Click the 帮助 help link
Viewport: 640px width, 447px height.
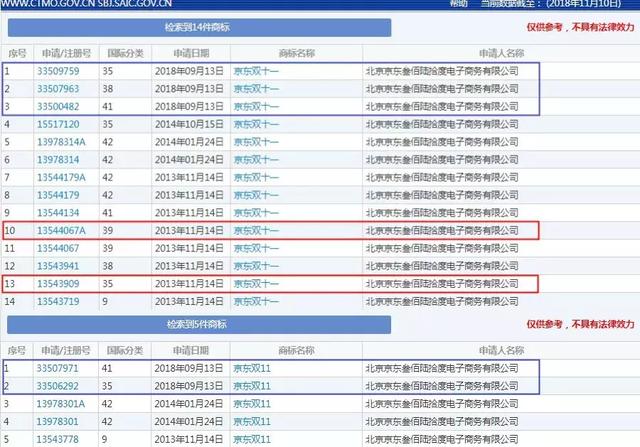458,4
